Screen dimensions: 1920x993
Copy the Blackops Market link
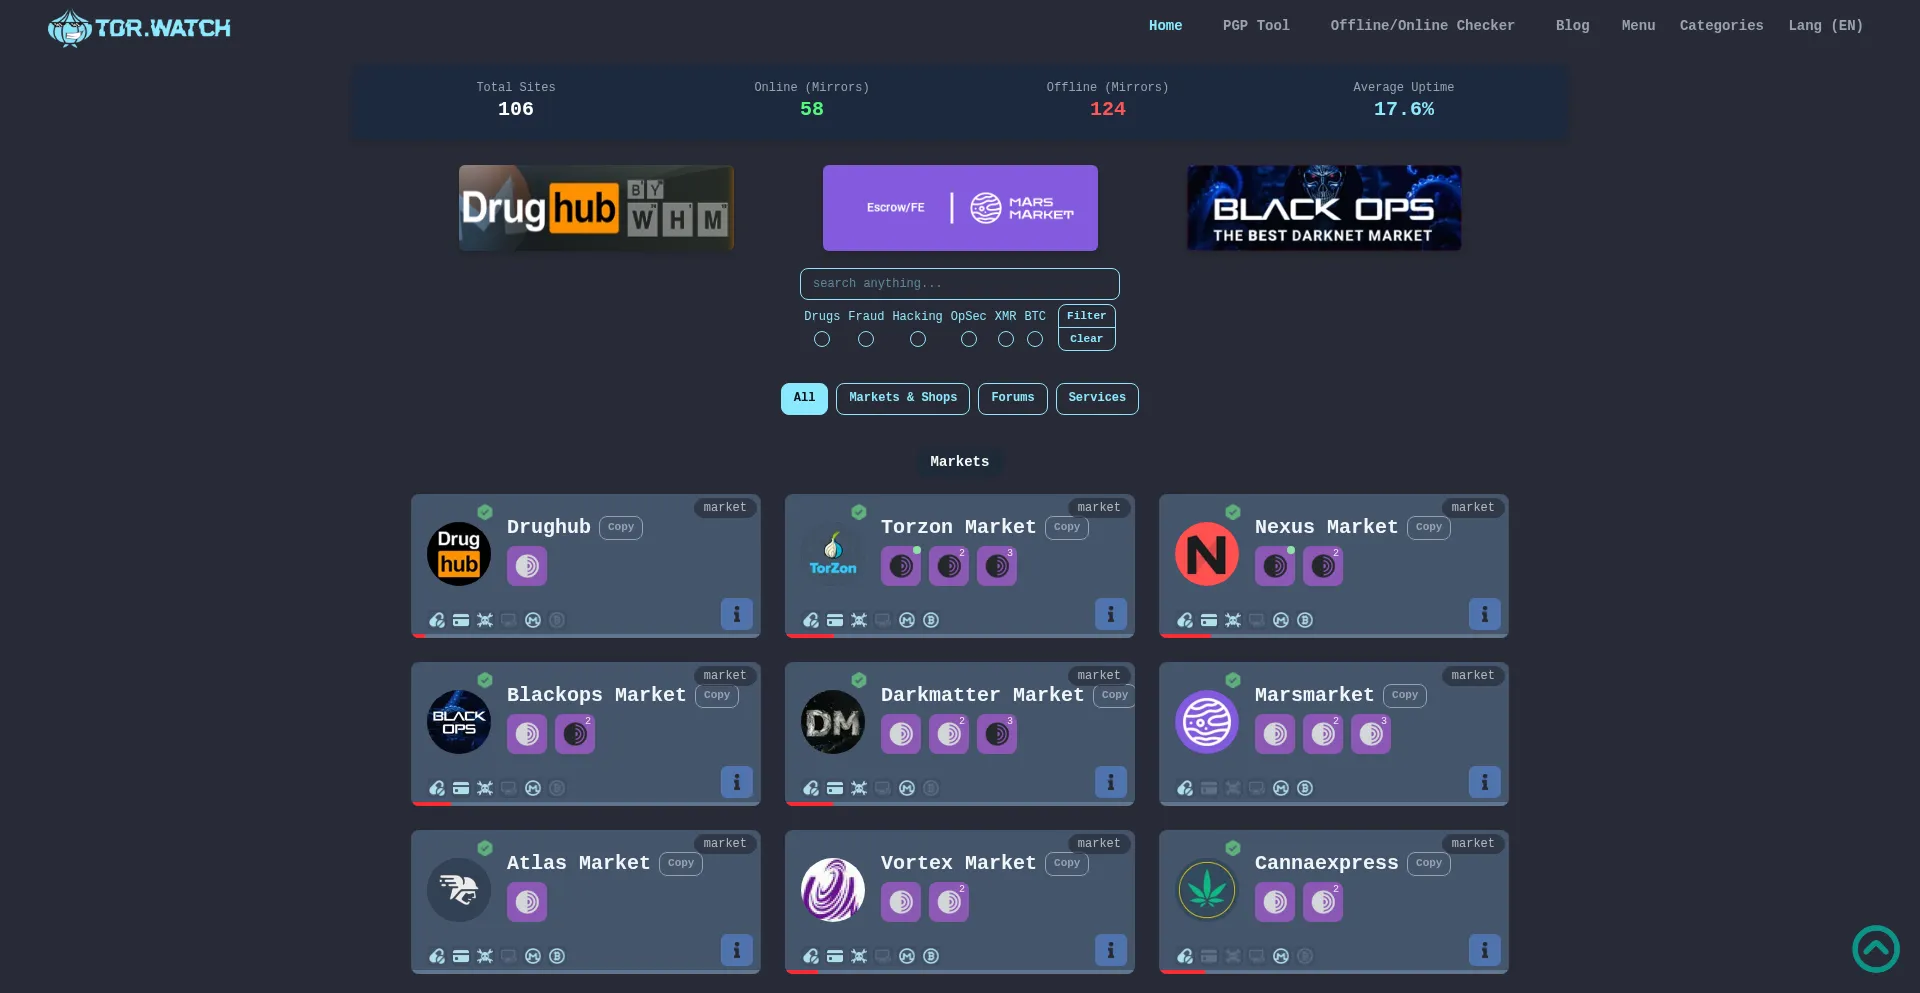click(x=717, y=695)
